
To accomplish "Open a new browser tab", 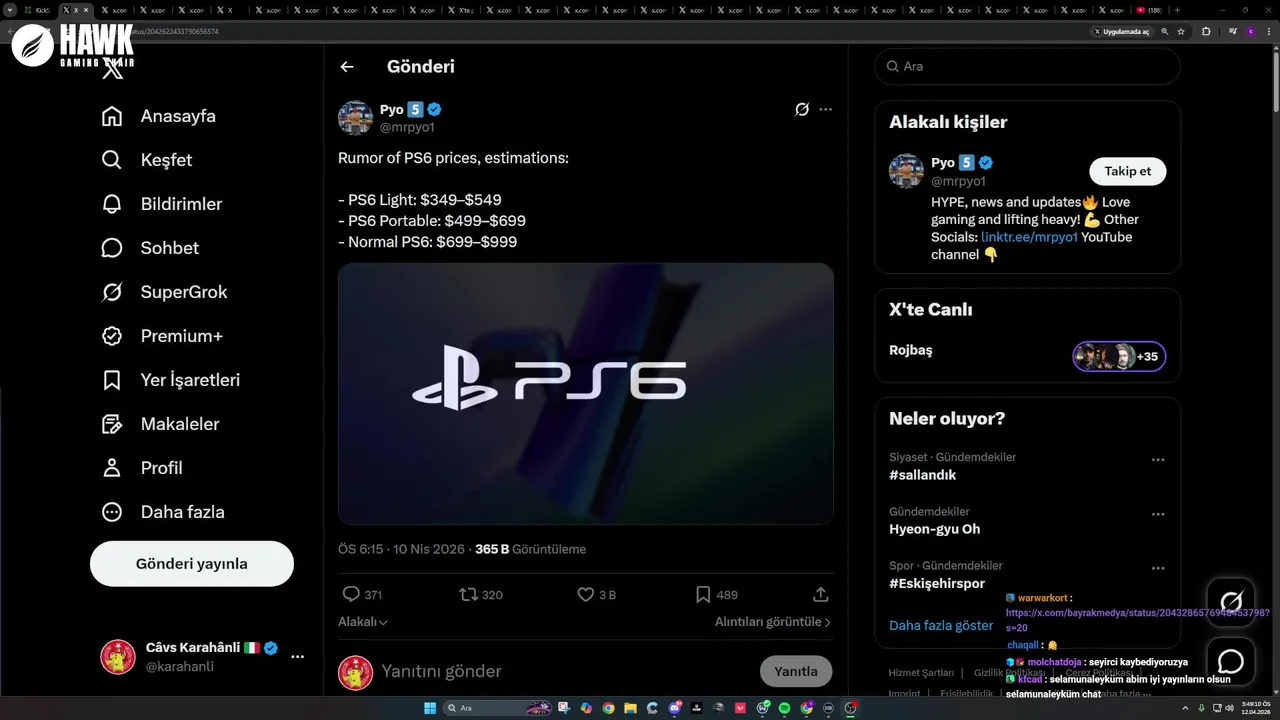I will click(1177, 10).
